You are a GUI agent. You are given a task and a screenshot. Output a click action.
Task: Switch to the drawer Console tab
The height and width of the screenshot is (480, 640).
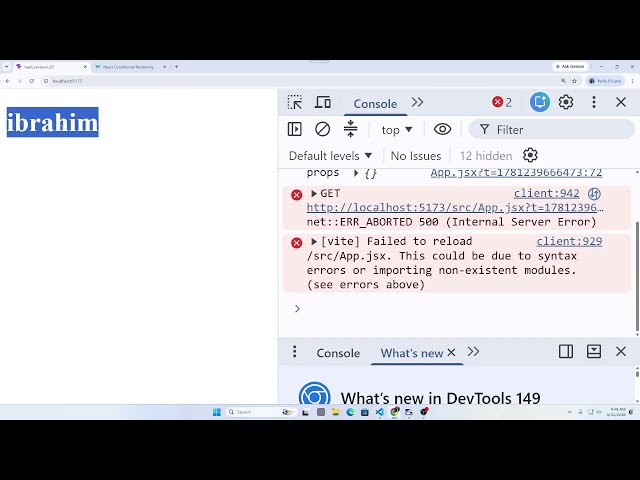(x=338, y=353)
